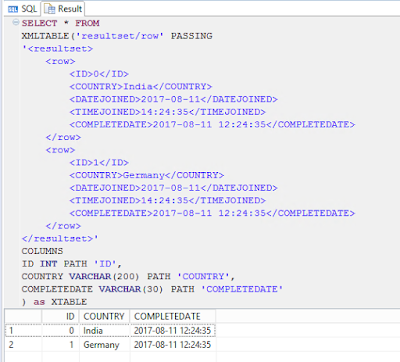Image resolution: width=400 pixels, height=362 pixels.
Task: Click Germany row's 2017-08-11 12:24:35 cell
Action: click(x=172, y=345)
